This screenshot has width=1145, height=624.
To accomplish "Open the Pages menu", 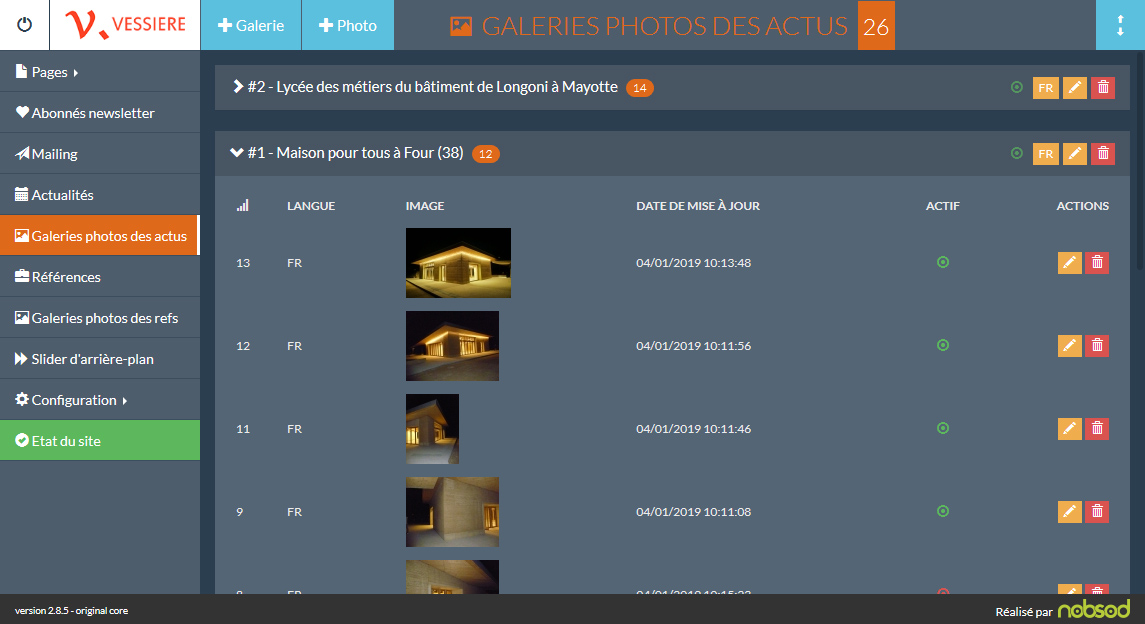I will (99, 72).
